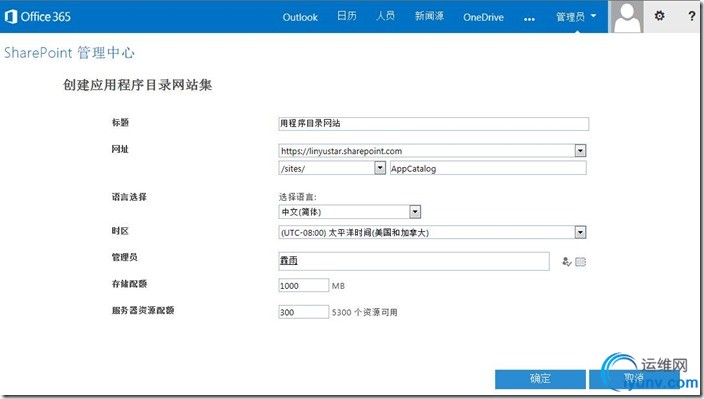Image resolution: width=704 pixels, height=399 pixels.
Task: Open 日历 calendar in the top bar
Action: pyautogui.click(x=347, y=16)
